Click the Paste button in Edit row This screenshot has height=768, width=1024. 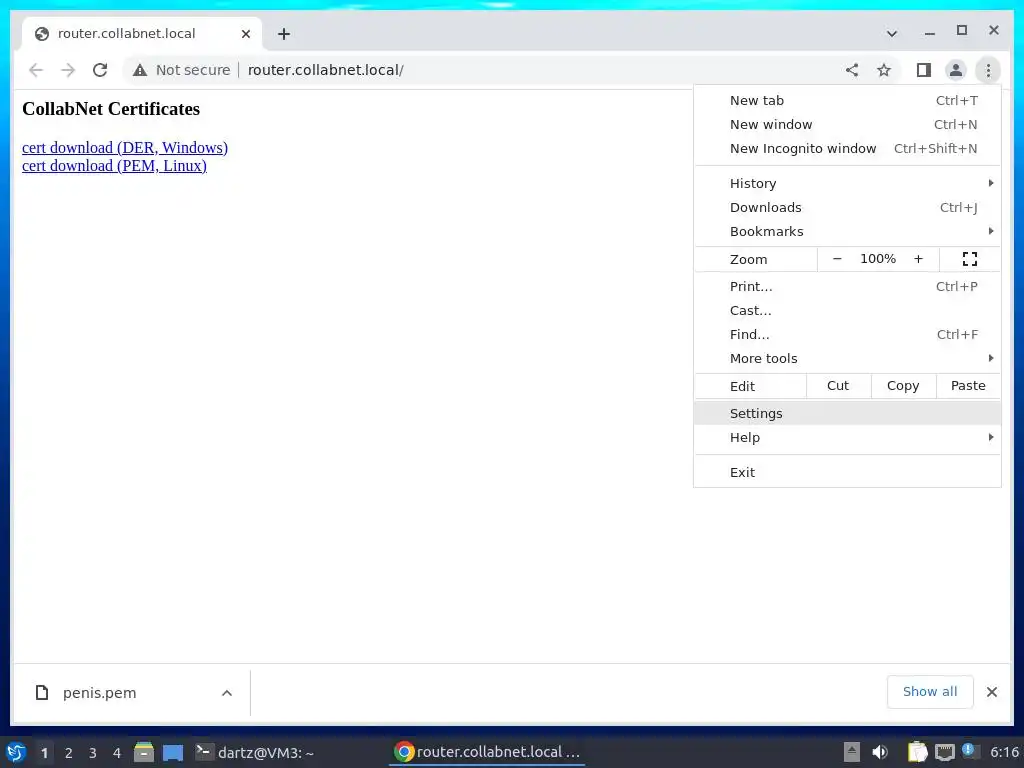[x=968, y=386]
